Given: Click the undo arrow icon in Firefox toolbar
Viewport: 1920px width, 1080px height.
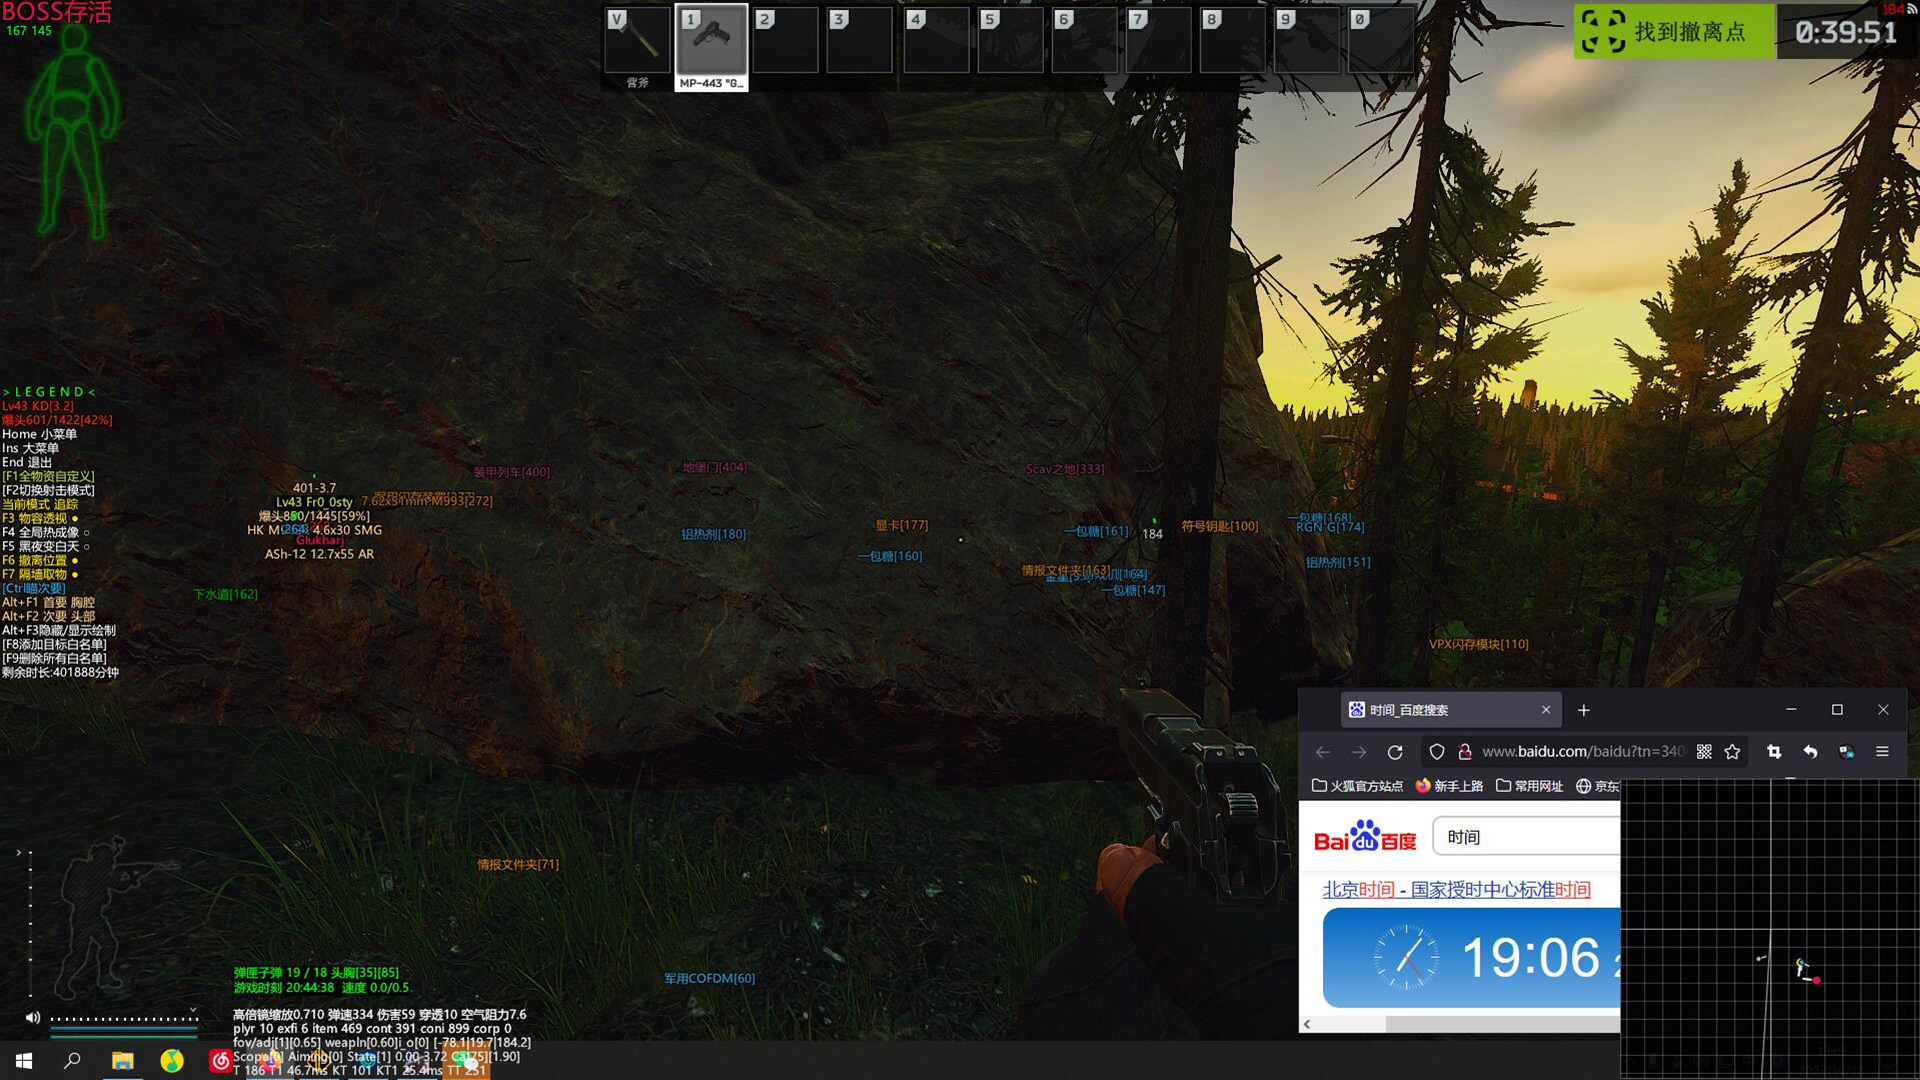Looking at the screenshot, I should click(1810, 752).
